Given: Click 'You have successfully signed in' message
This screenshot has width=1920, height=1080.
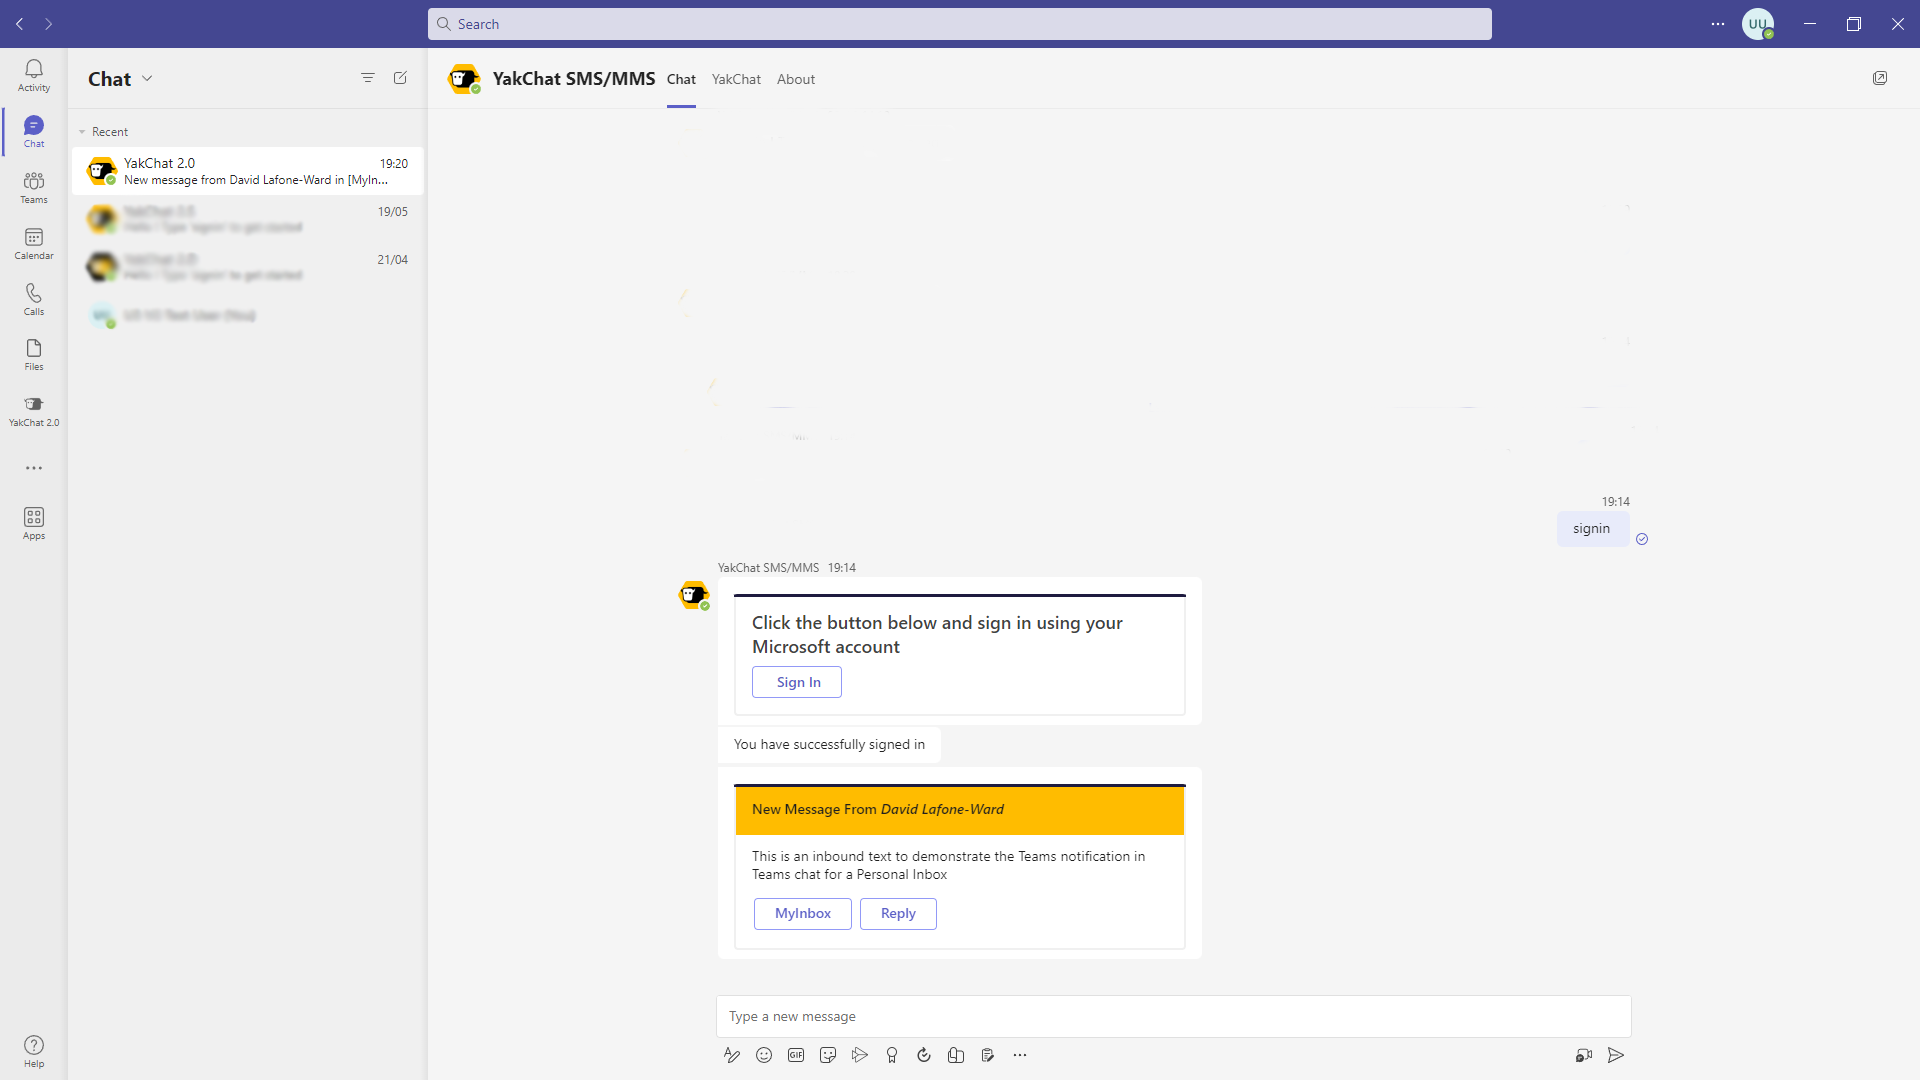Looking at the screenshot, I should pos(829,745).
